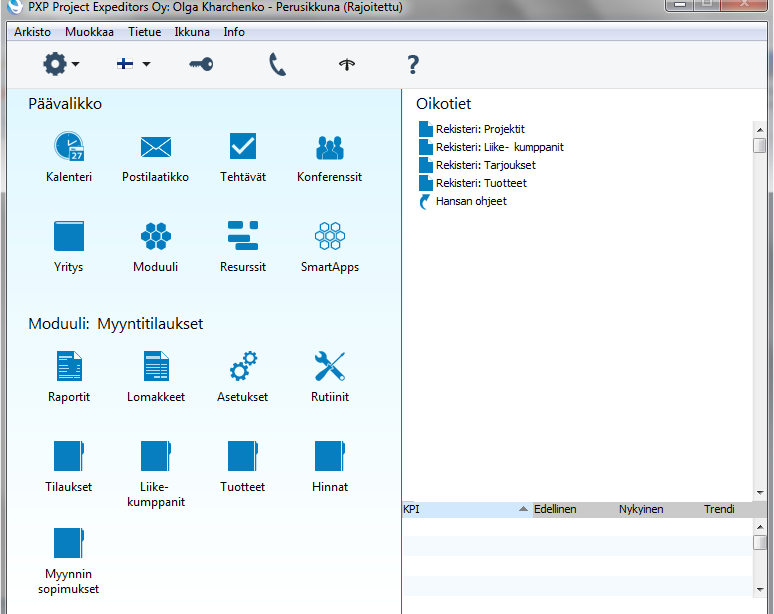Click the key login icon in toolbar
This screenshot has height=614, width=774.
pyautogui.click(x=201, y=64)
